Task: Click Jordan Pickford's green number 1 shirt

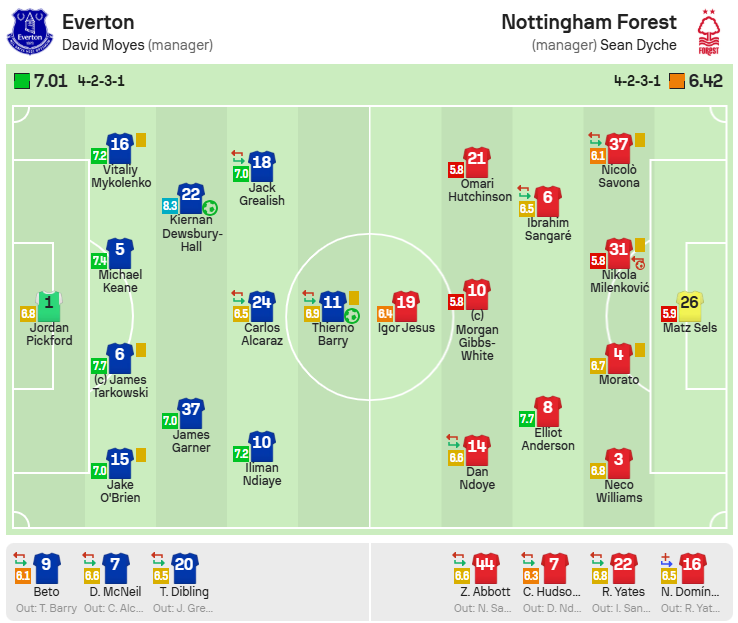Action: (x=49, y=304)
